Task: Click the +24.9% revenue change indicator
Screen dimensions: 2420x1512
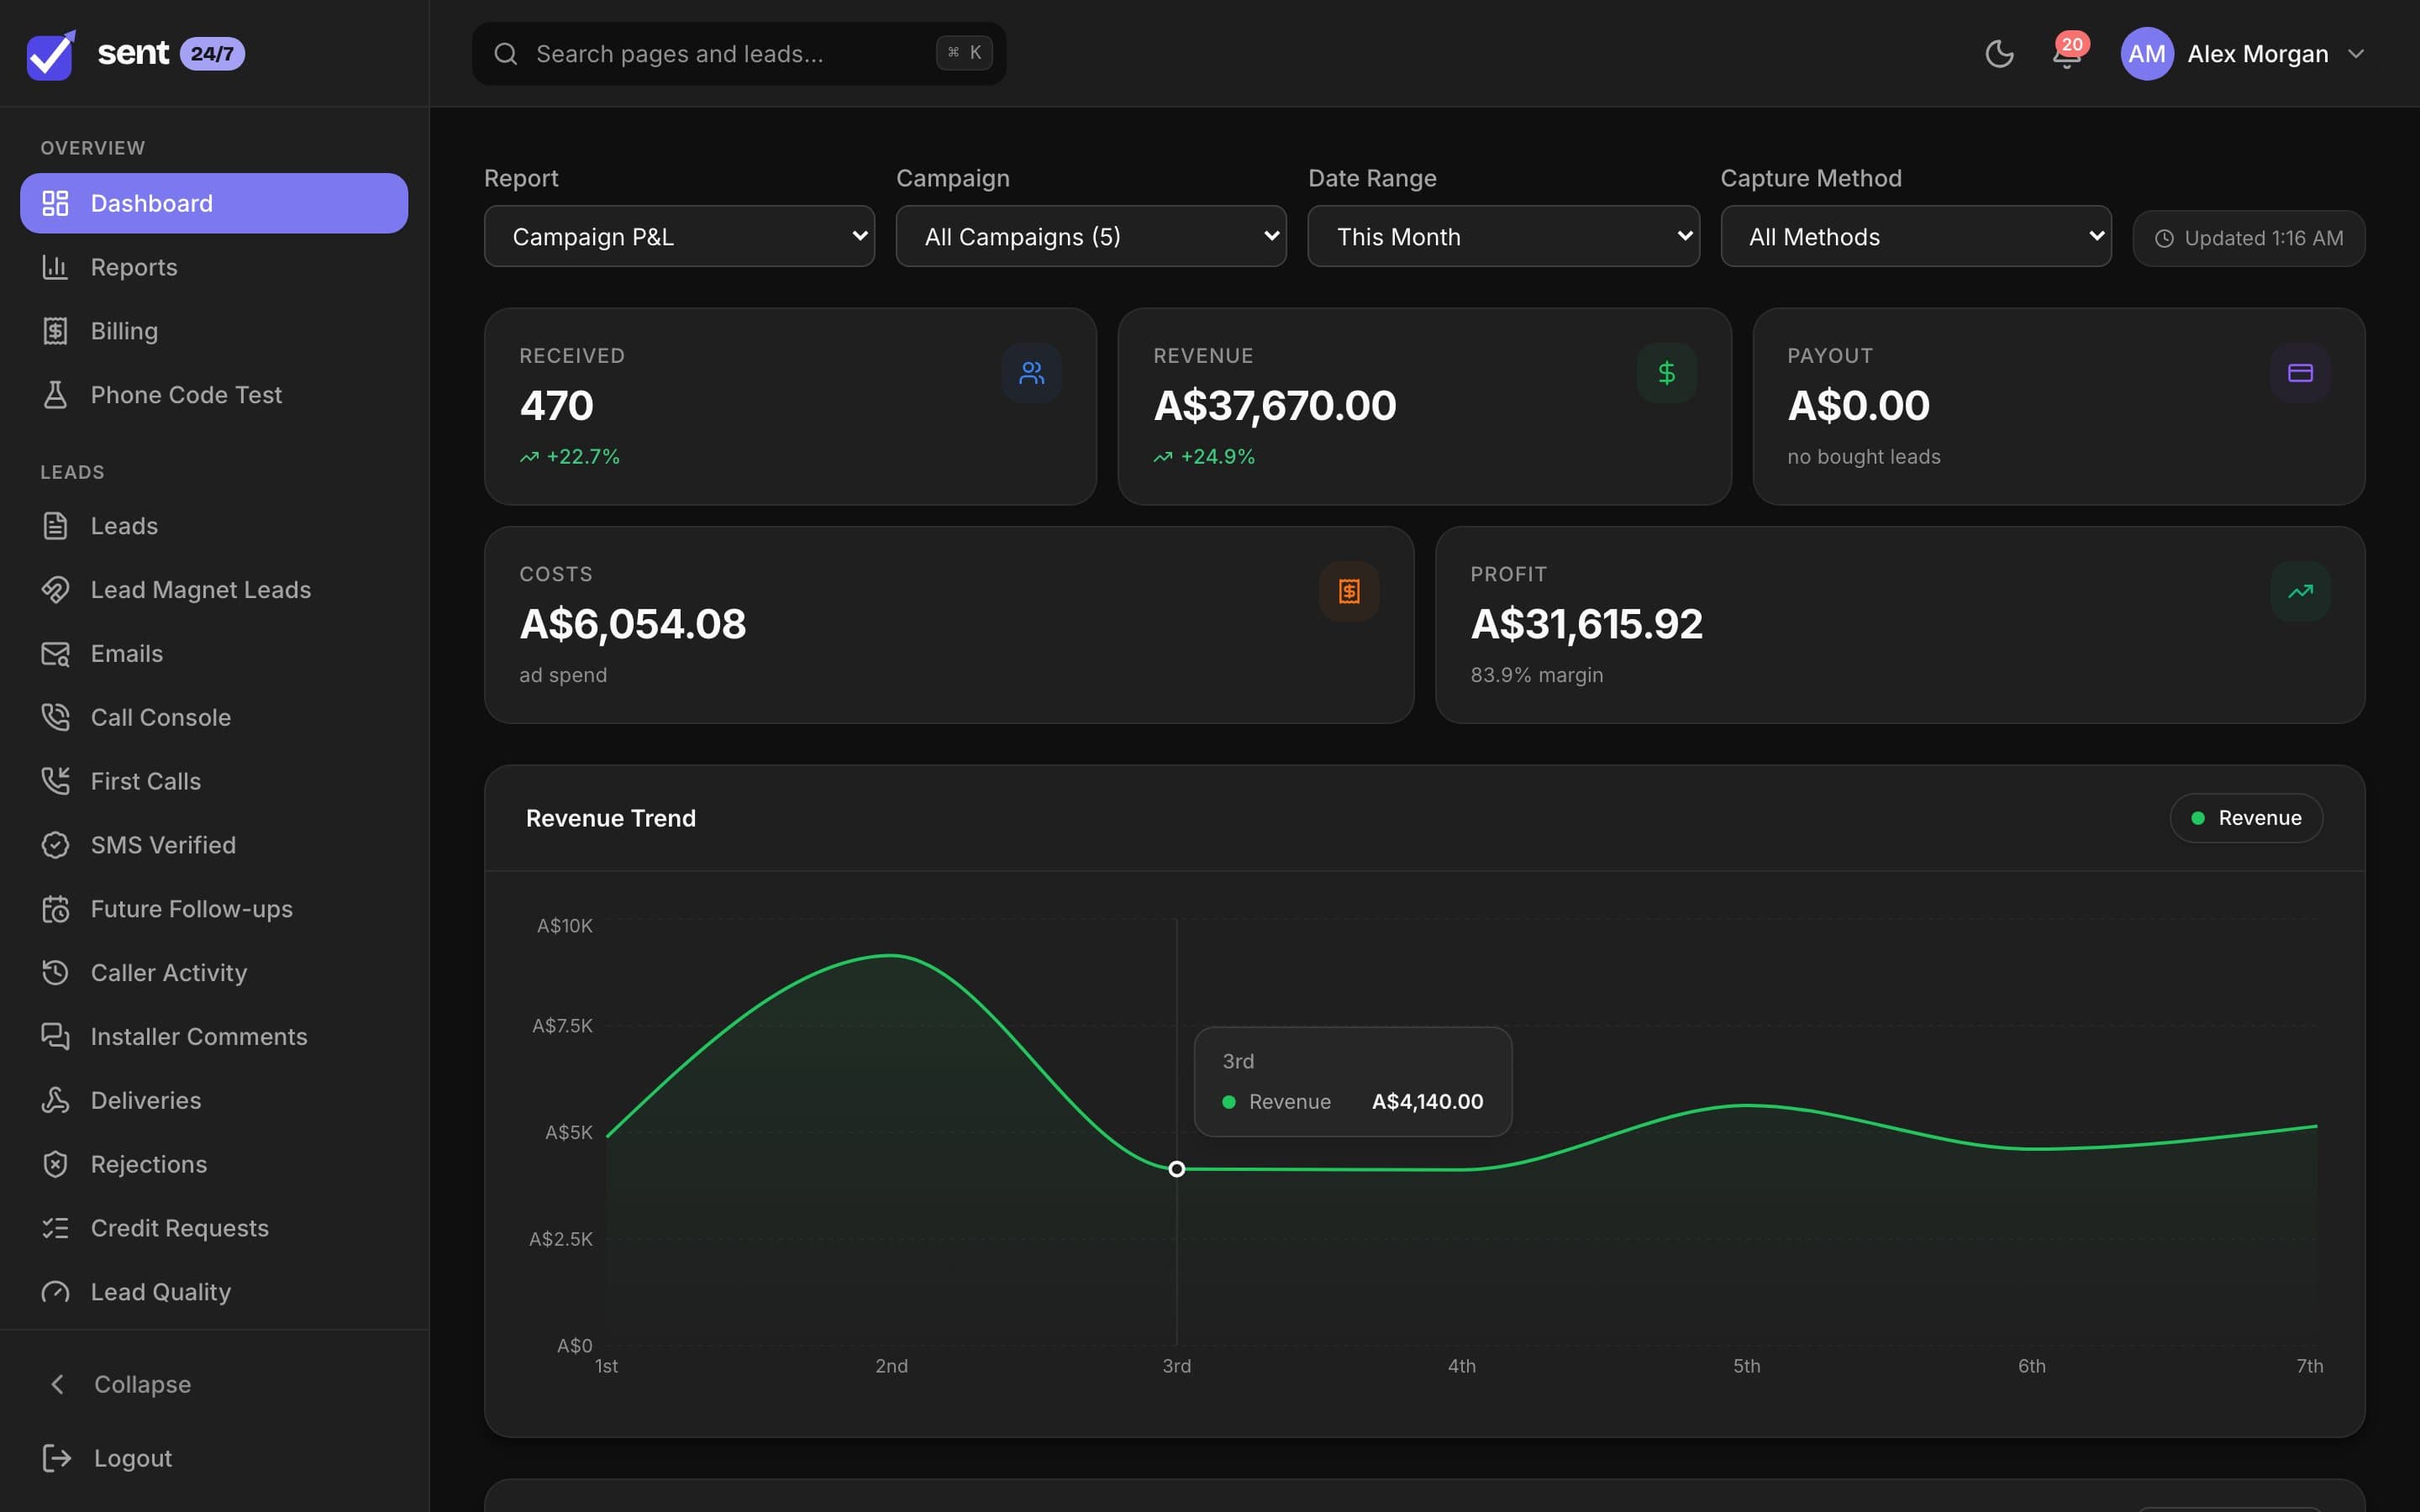Action: [1204, 457]
